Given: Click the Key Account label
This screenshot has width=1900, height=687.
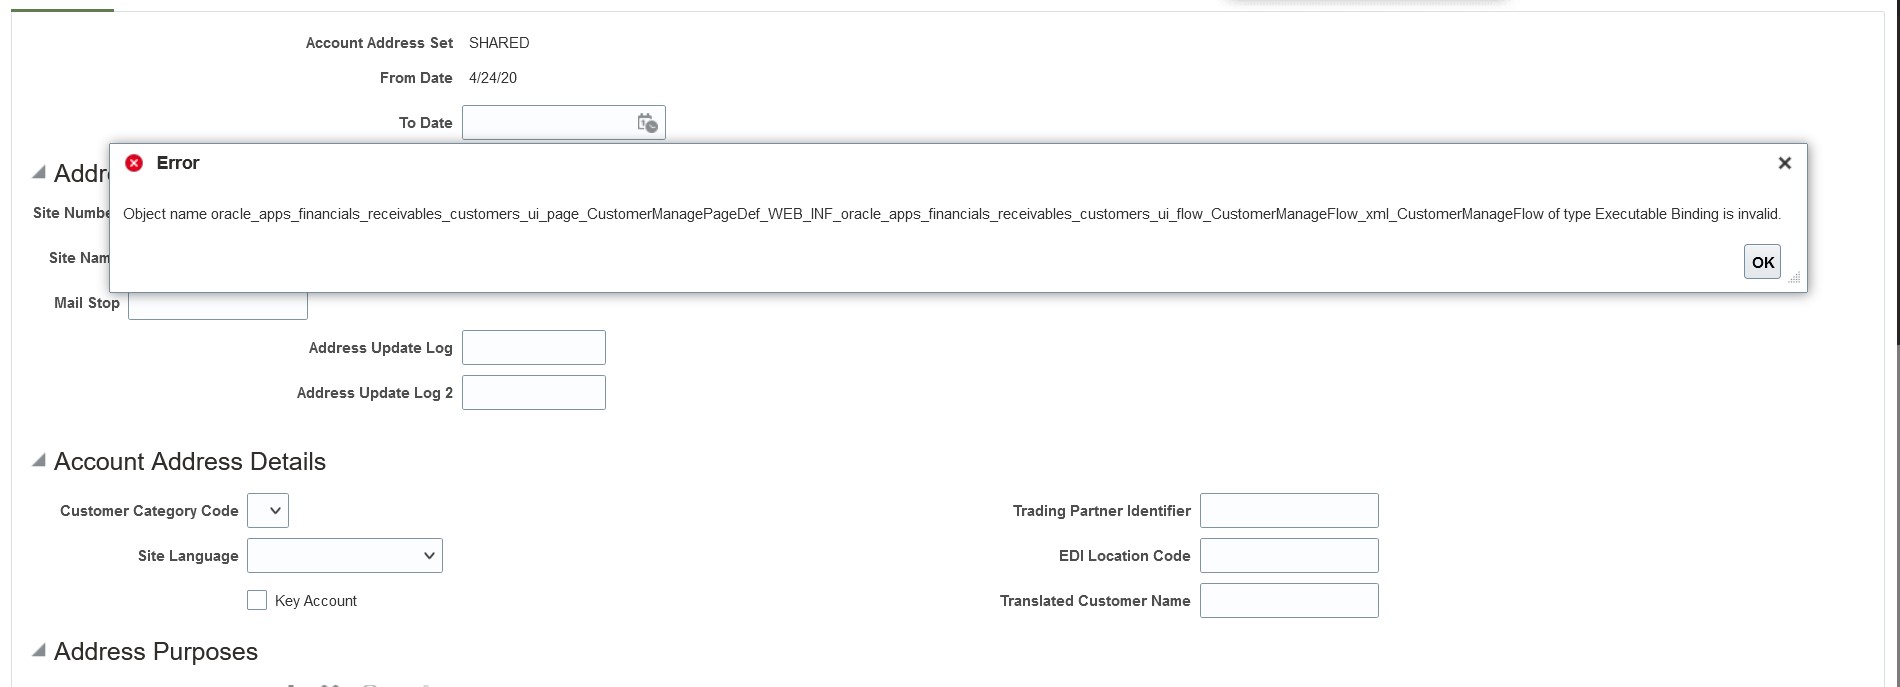Looking at the screenshot, I should pos(316,601).
